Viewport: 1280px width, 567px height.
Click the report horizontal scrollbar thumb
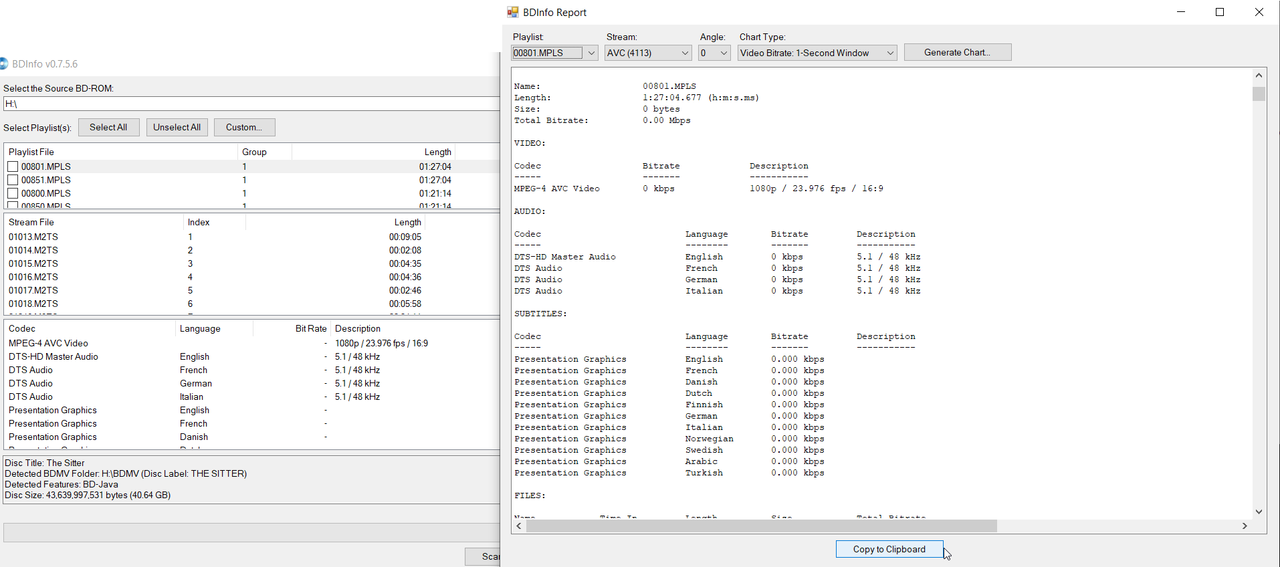tap(761, 525)
